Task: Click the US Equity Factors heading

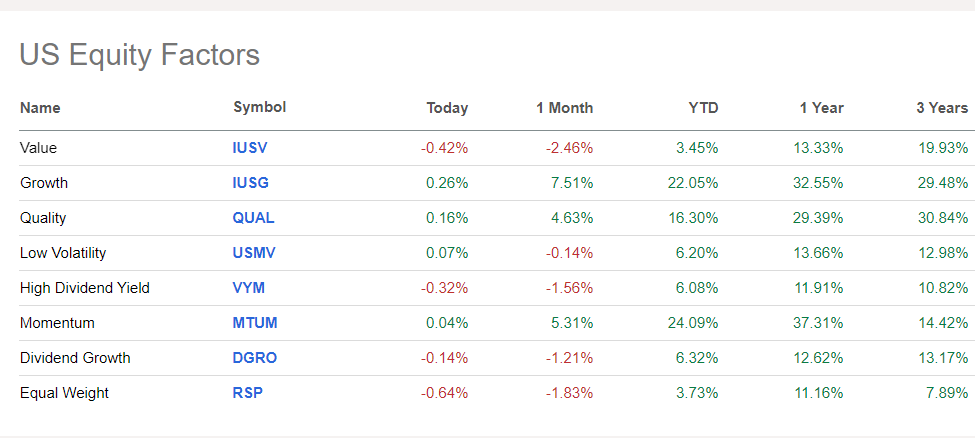Action: 139,55
